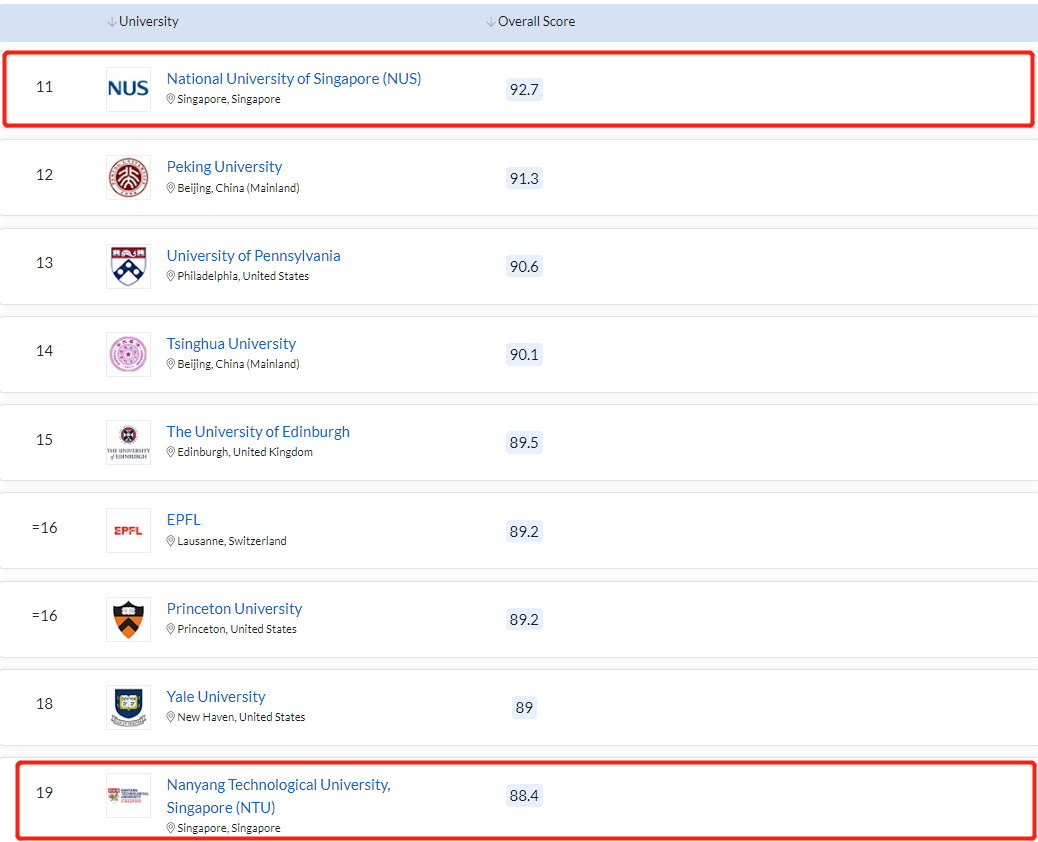Select Edinburgh, United Kingdom location text
Image resolution: width=1038 pixels, height=842 pixels.
tap(245, 452)
